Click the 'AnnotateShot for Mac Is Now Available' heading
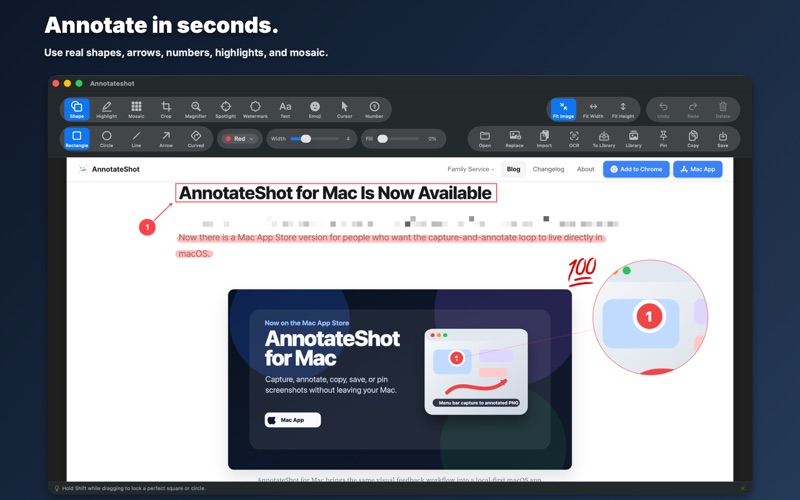800x500 pixels. [336, 193]
